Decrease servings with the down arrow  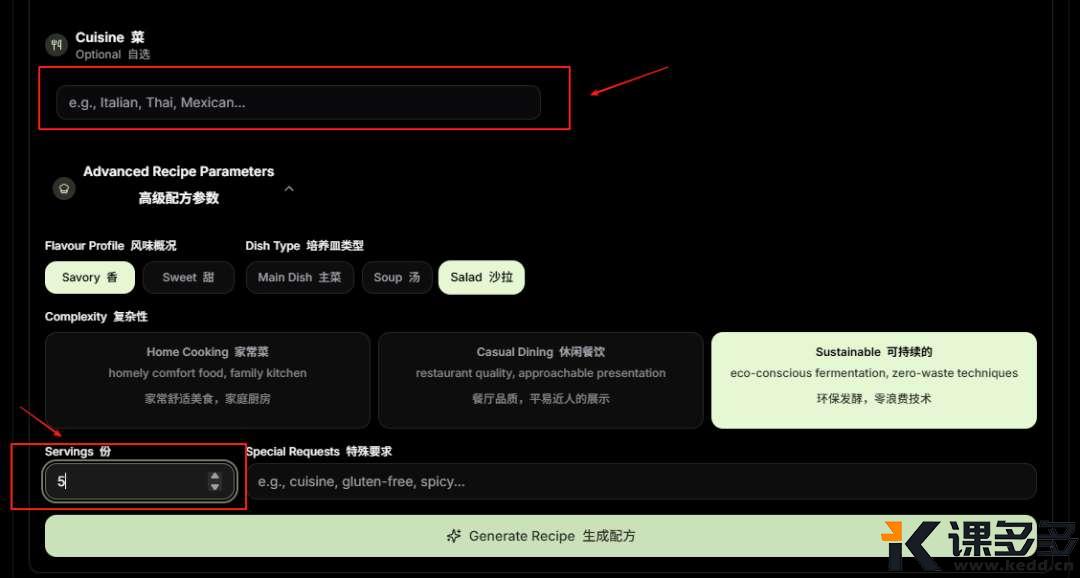[x=215, y=487]
